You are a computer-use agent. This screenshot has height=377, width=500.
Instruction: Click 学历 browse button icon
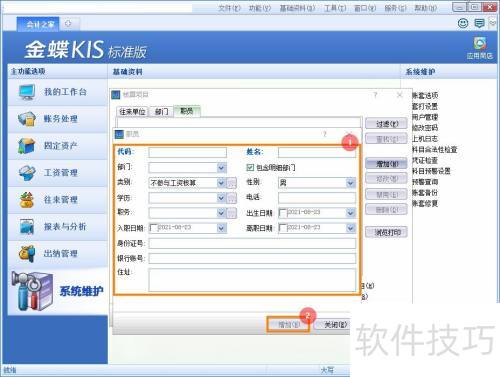(232, 198)
